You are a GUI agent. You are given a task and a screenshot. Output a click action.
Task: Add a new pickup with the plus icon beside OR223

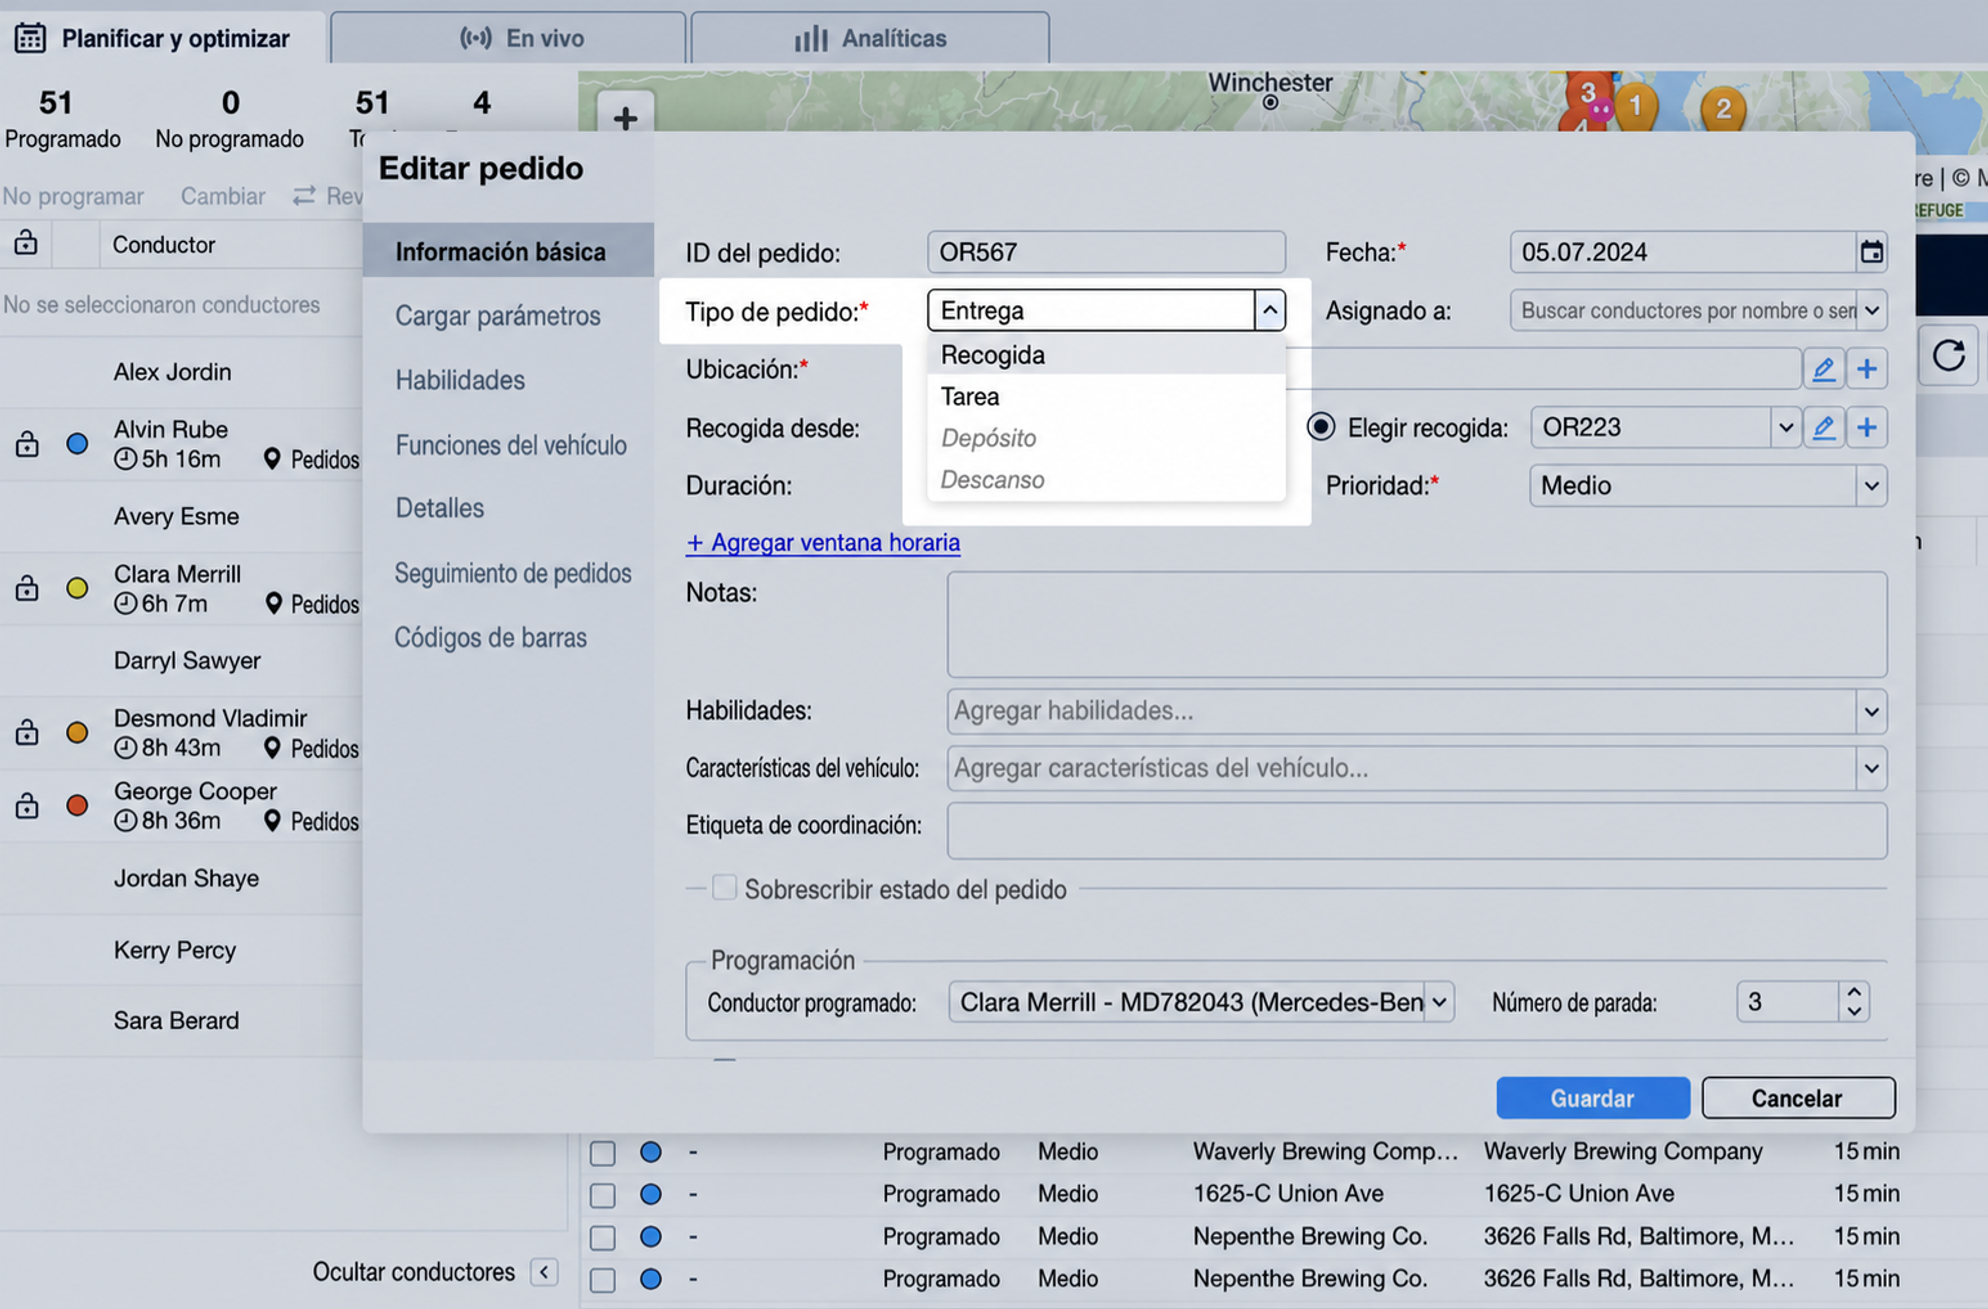click(1866, 428)
